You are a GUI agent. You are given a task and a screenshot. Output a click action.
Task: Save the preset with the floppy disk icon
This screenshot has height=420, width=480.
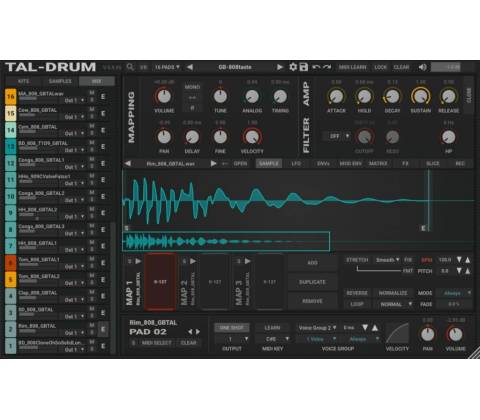(x=304, y=67)
